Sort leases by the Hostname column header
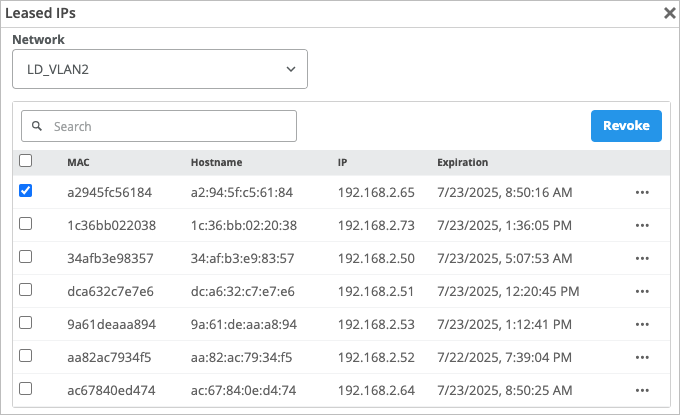The image size is (680, 415). pyautogui.click(x=216, y=162)
